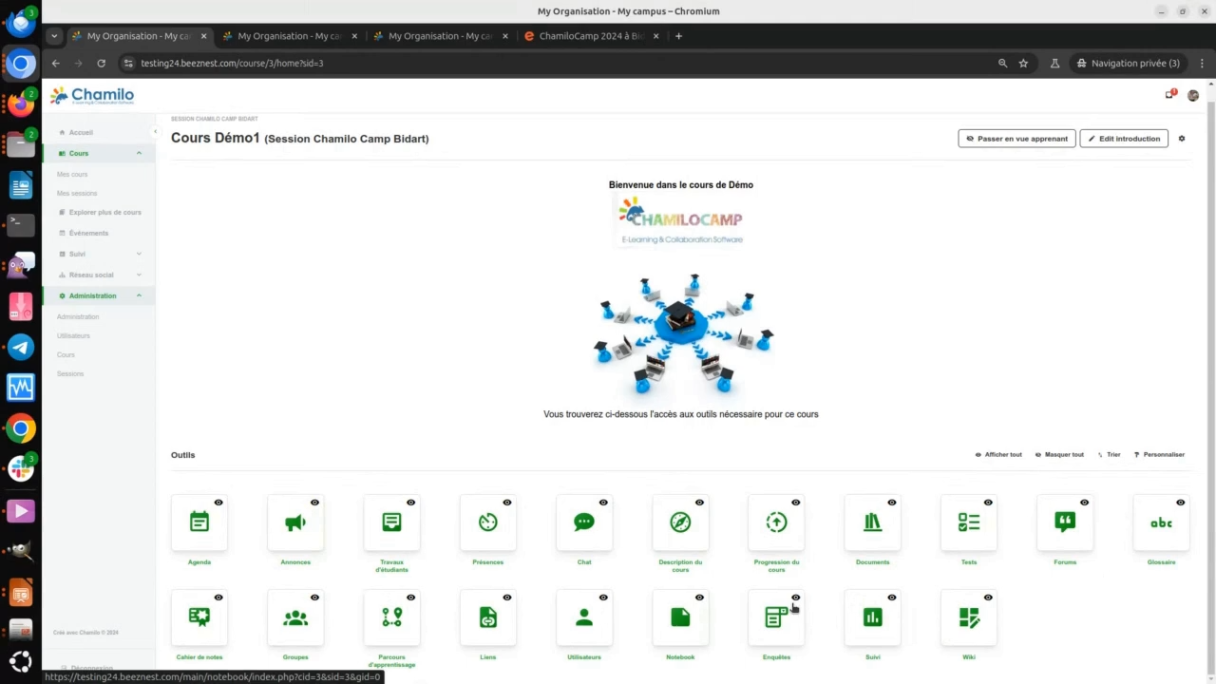This screenshot has height=684, width=1216.
Task: Toggle visibility eye on Tests tool
Action: coord(988,502)
